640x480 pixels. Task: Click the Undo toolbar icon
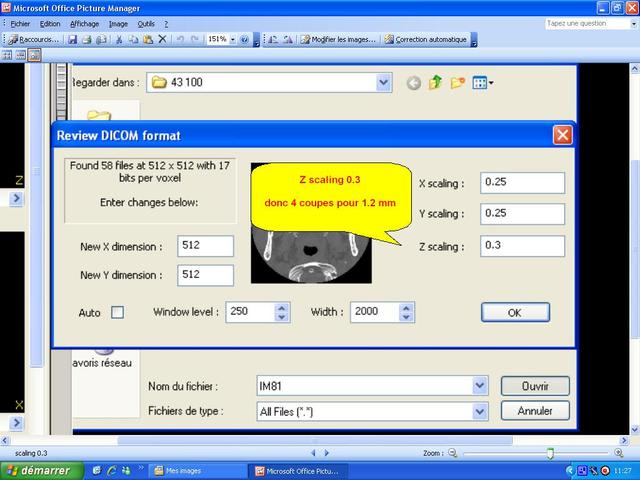(x=180, y=40)
